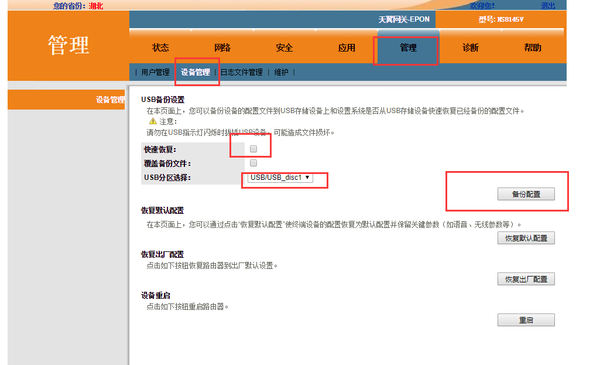This screenshot has width=600, height=365.
Task: Open the 诊断 tab
Action: pos(470,48)
